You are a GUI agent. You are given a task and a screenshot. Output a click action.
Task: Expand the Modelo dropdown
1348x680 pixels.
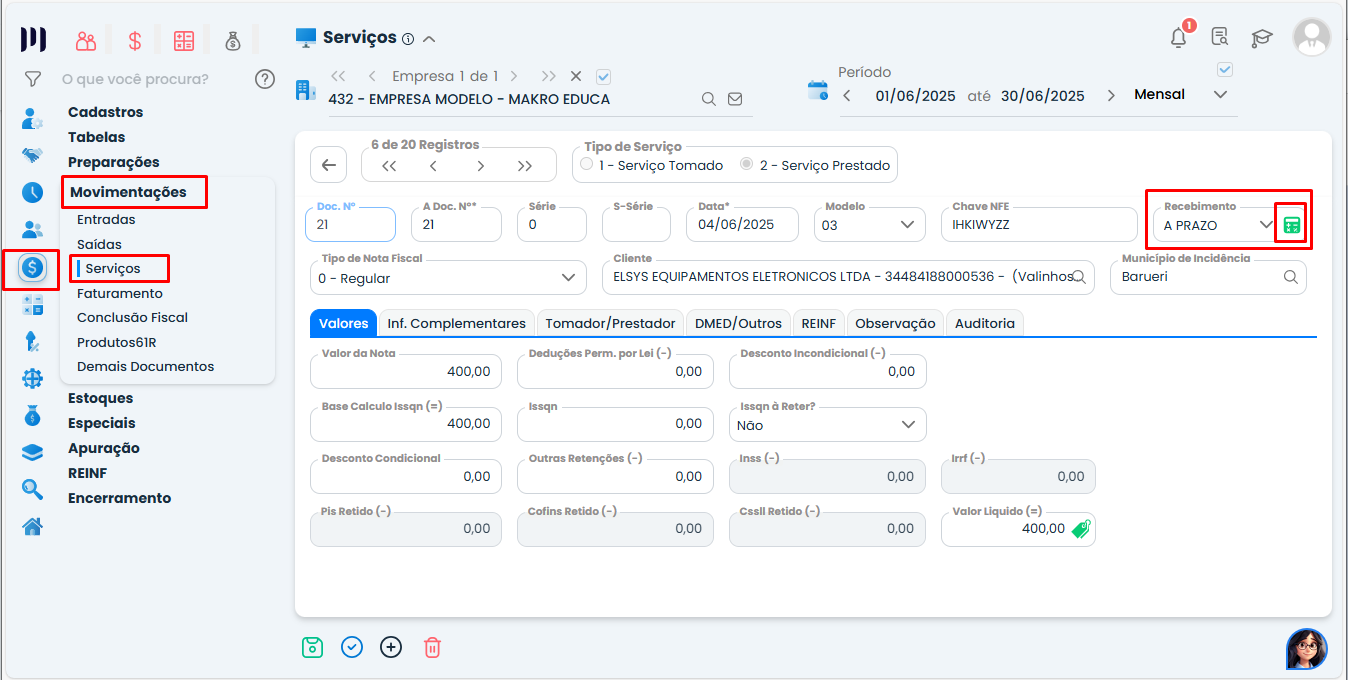[907, 225]
